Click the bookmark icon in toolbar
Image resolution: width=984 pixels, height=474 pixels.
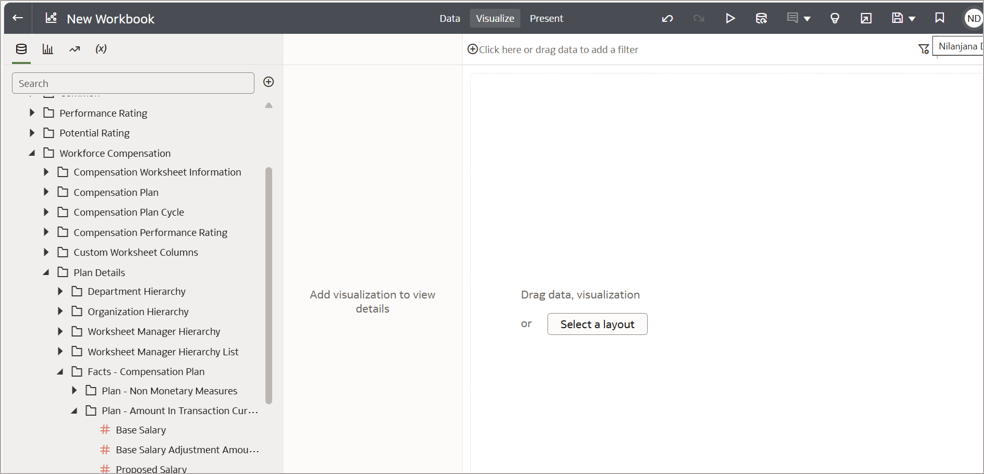click(x=939, y=18)
